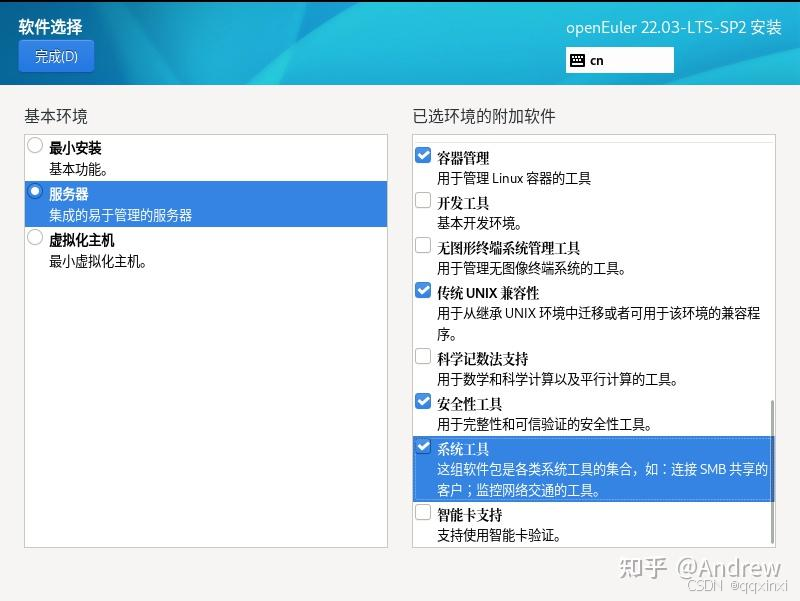Click the 容器管理 item title

pyautogui.click(x=463, y=158)
